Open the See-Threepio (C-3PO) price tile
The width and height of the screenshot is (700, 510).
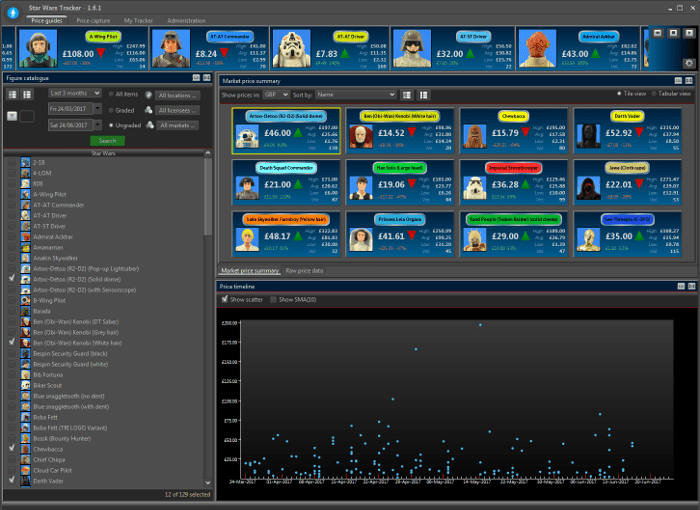[627, 234]
